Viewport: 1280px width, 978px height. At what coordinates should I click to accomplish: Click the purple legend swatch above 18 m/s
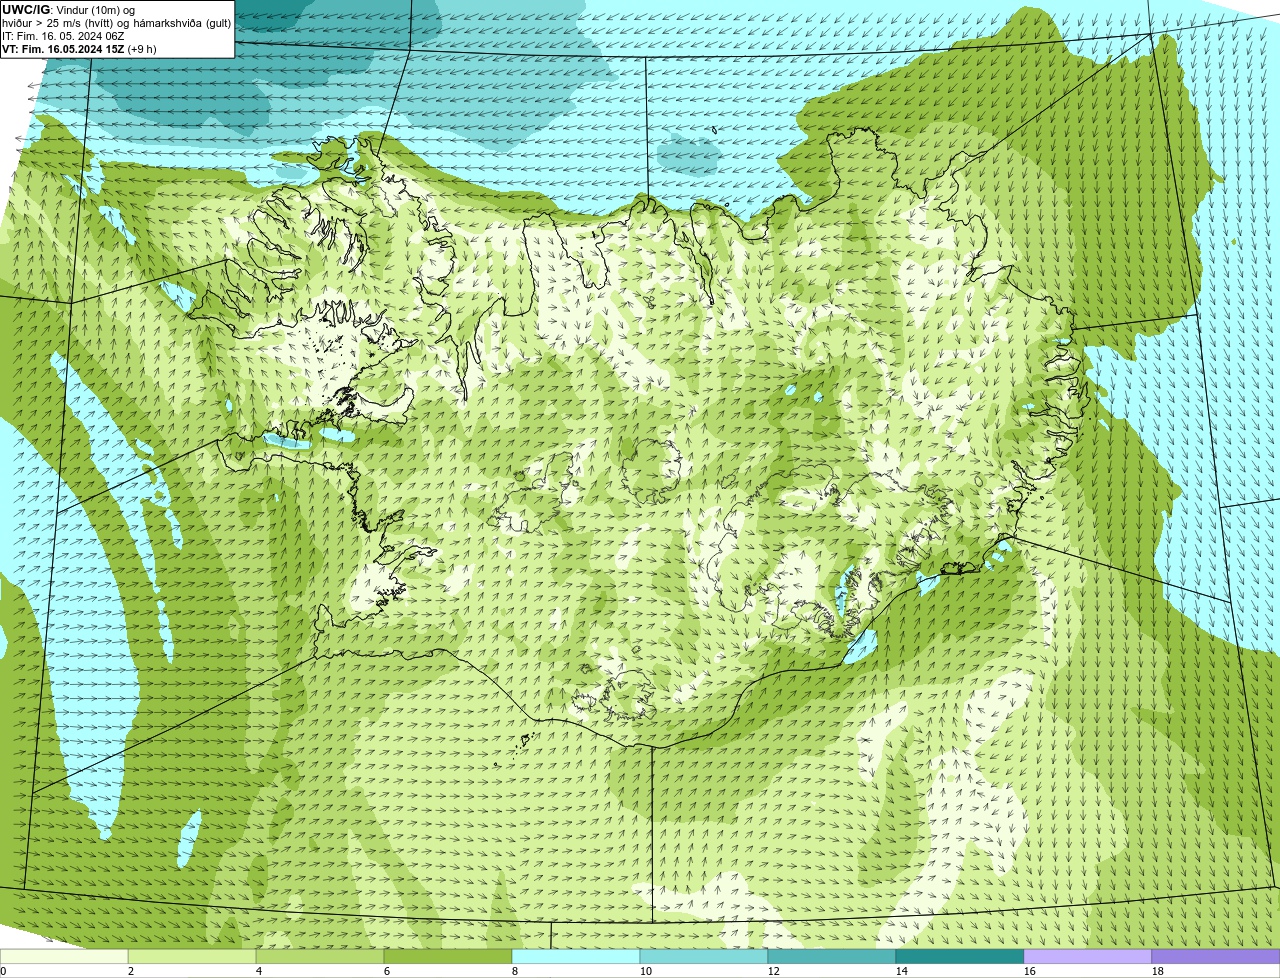pos(1216,956)
